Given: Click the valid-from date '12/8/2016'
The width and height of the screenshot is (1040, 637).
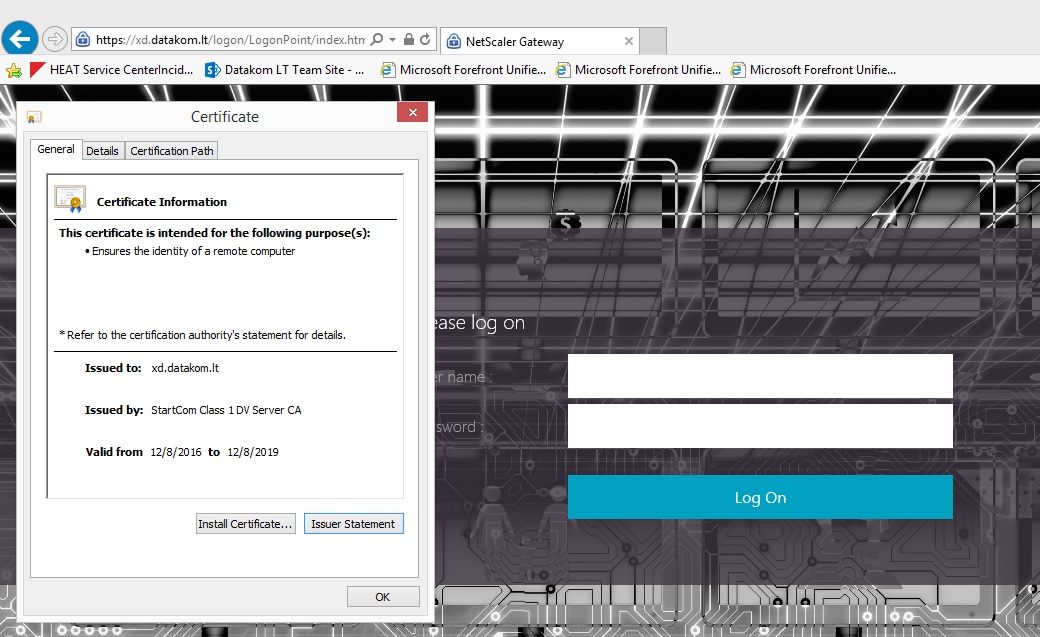Looking at the screenshot, I should pos(176,452).
